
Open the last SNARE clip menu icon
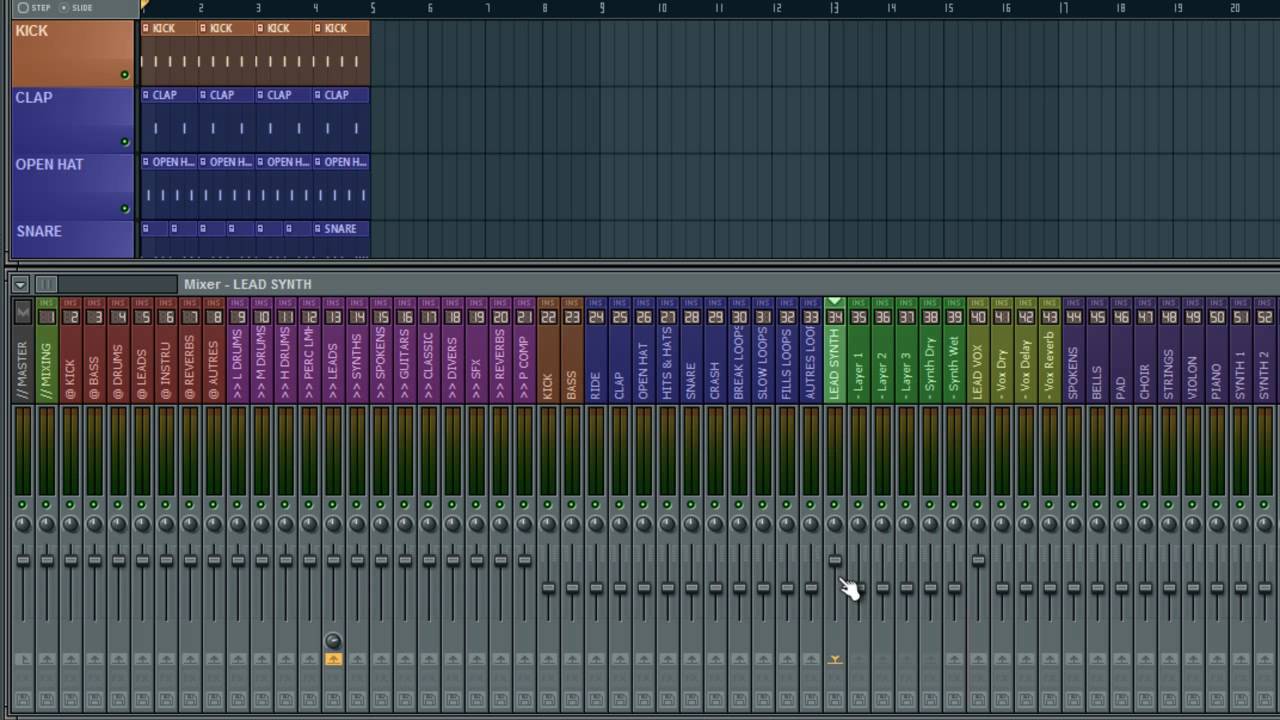point(318,229)
